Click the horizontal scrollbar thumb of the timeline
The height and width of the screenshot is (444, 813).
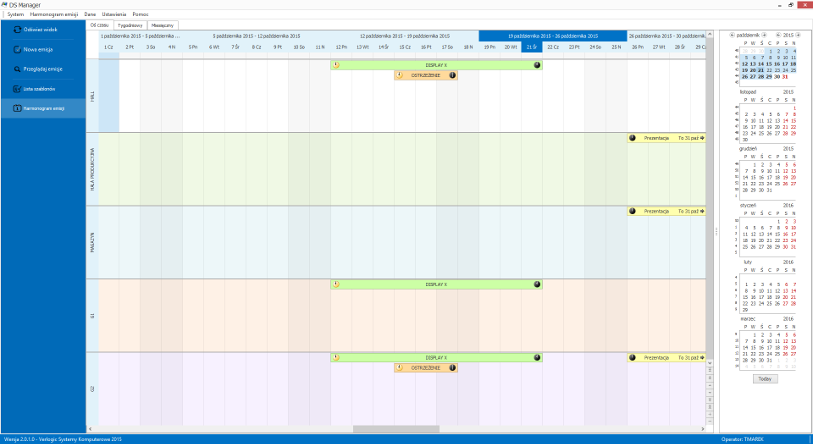click(x=390, y=429)
